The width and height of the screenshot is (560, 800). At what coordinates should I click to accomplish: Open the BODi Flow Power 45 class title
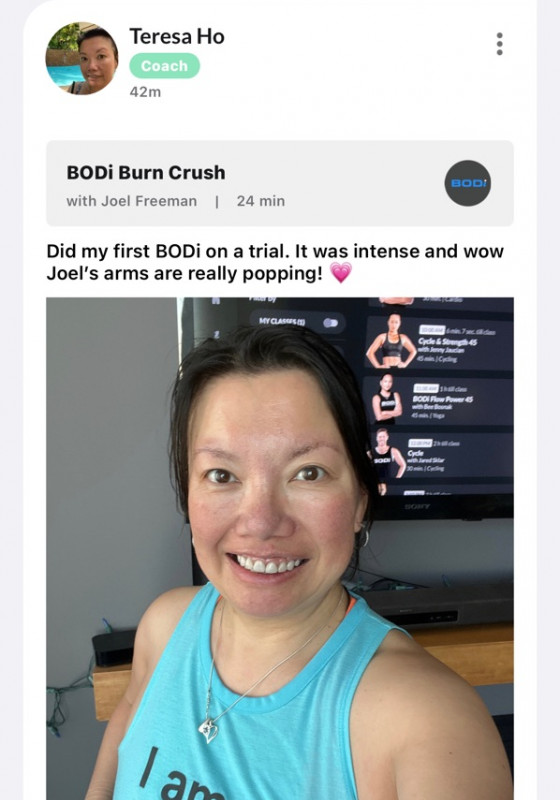tap(442, 399)
